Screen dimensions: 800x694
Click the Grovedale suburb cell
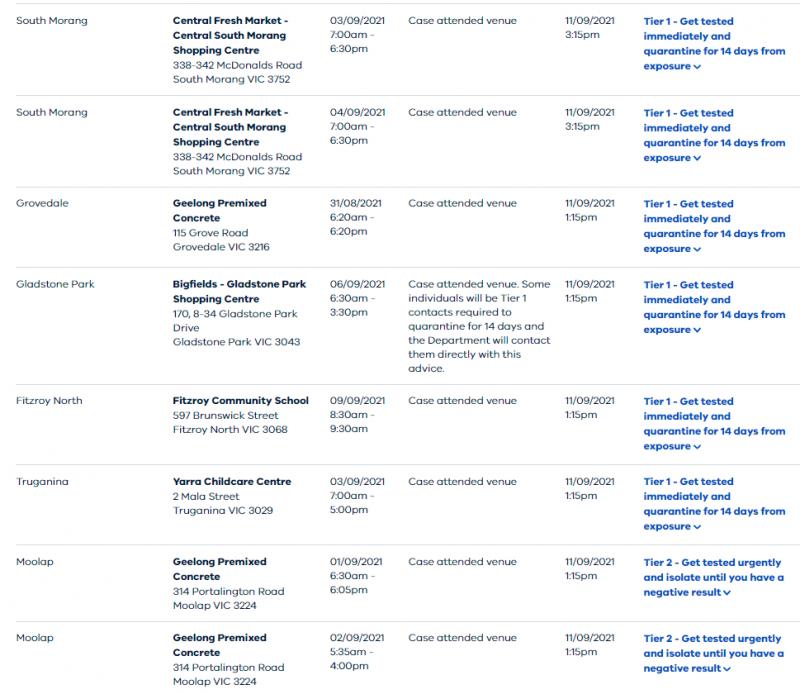[42, 203]
